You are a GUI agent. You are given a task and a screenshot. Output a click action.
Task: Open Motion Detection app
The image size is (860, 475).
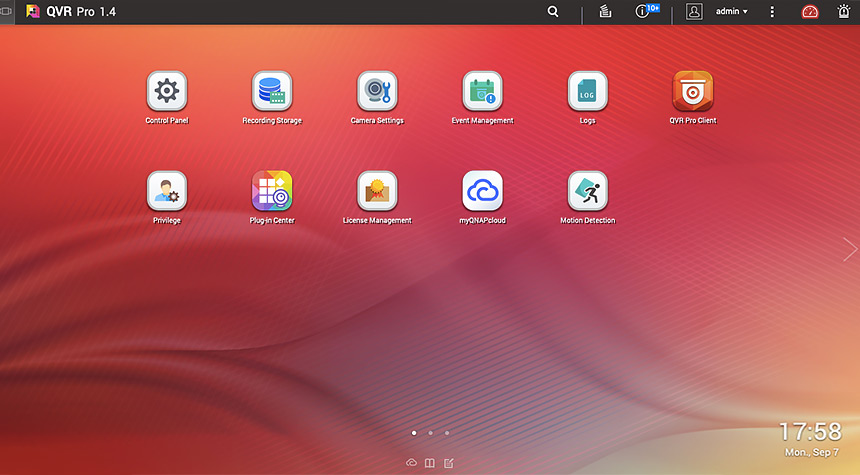pyautogui.click(x=587, y=191)
